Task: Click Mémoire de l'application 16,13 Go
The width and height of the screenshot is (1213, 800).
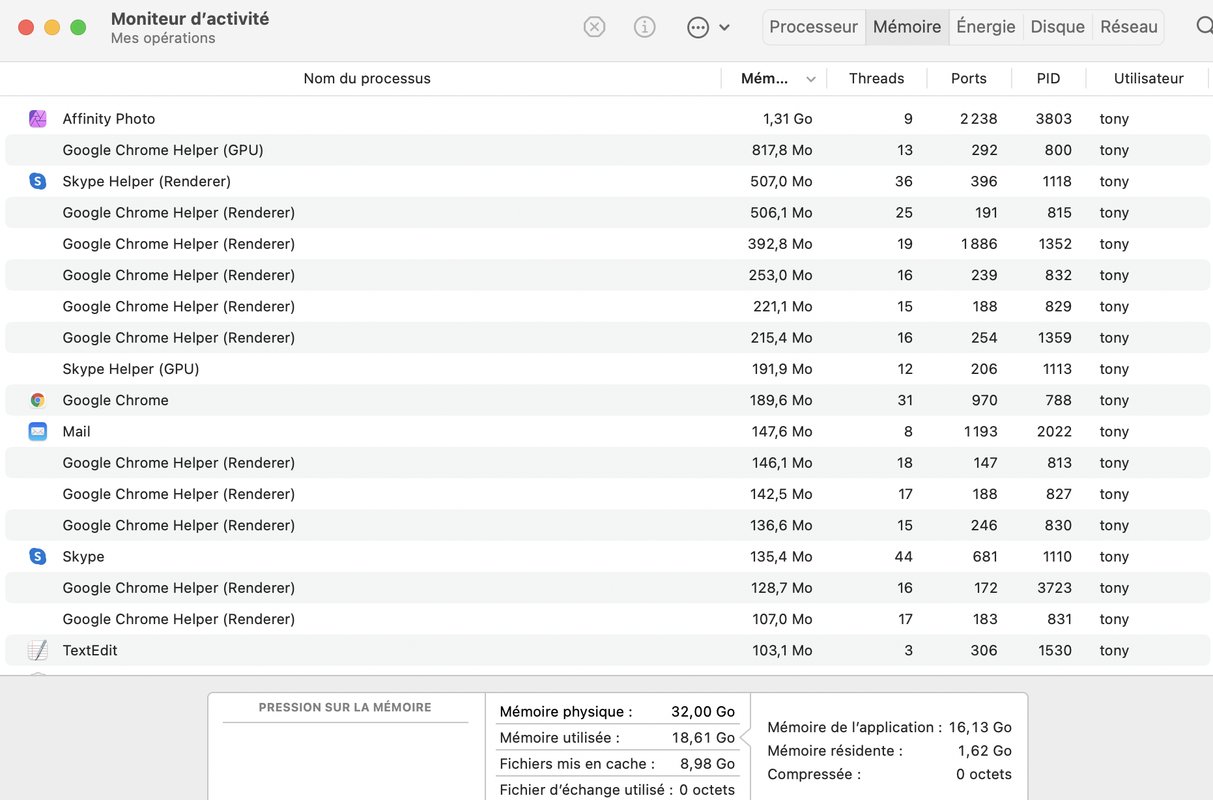Action: click(x=889, y=727)
